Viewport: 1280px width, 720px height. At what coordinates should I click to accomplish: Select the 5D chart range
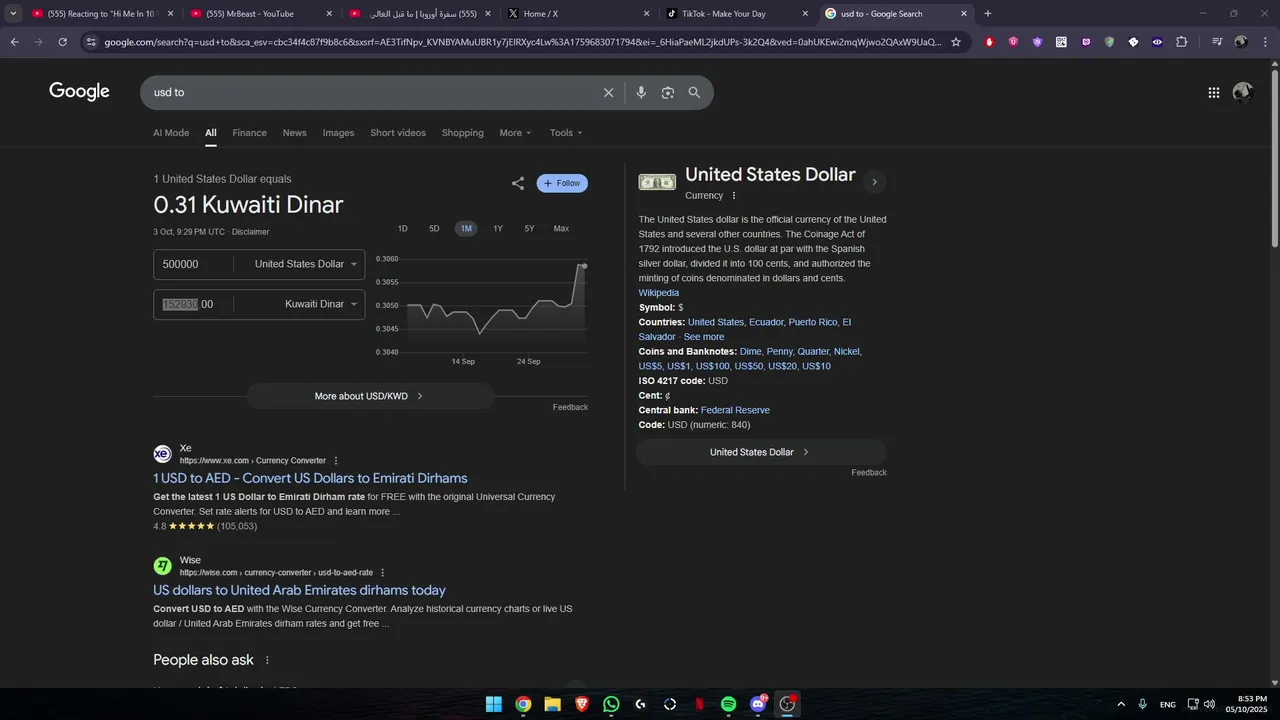tap(434, 229)
